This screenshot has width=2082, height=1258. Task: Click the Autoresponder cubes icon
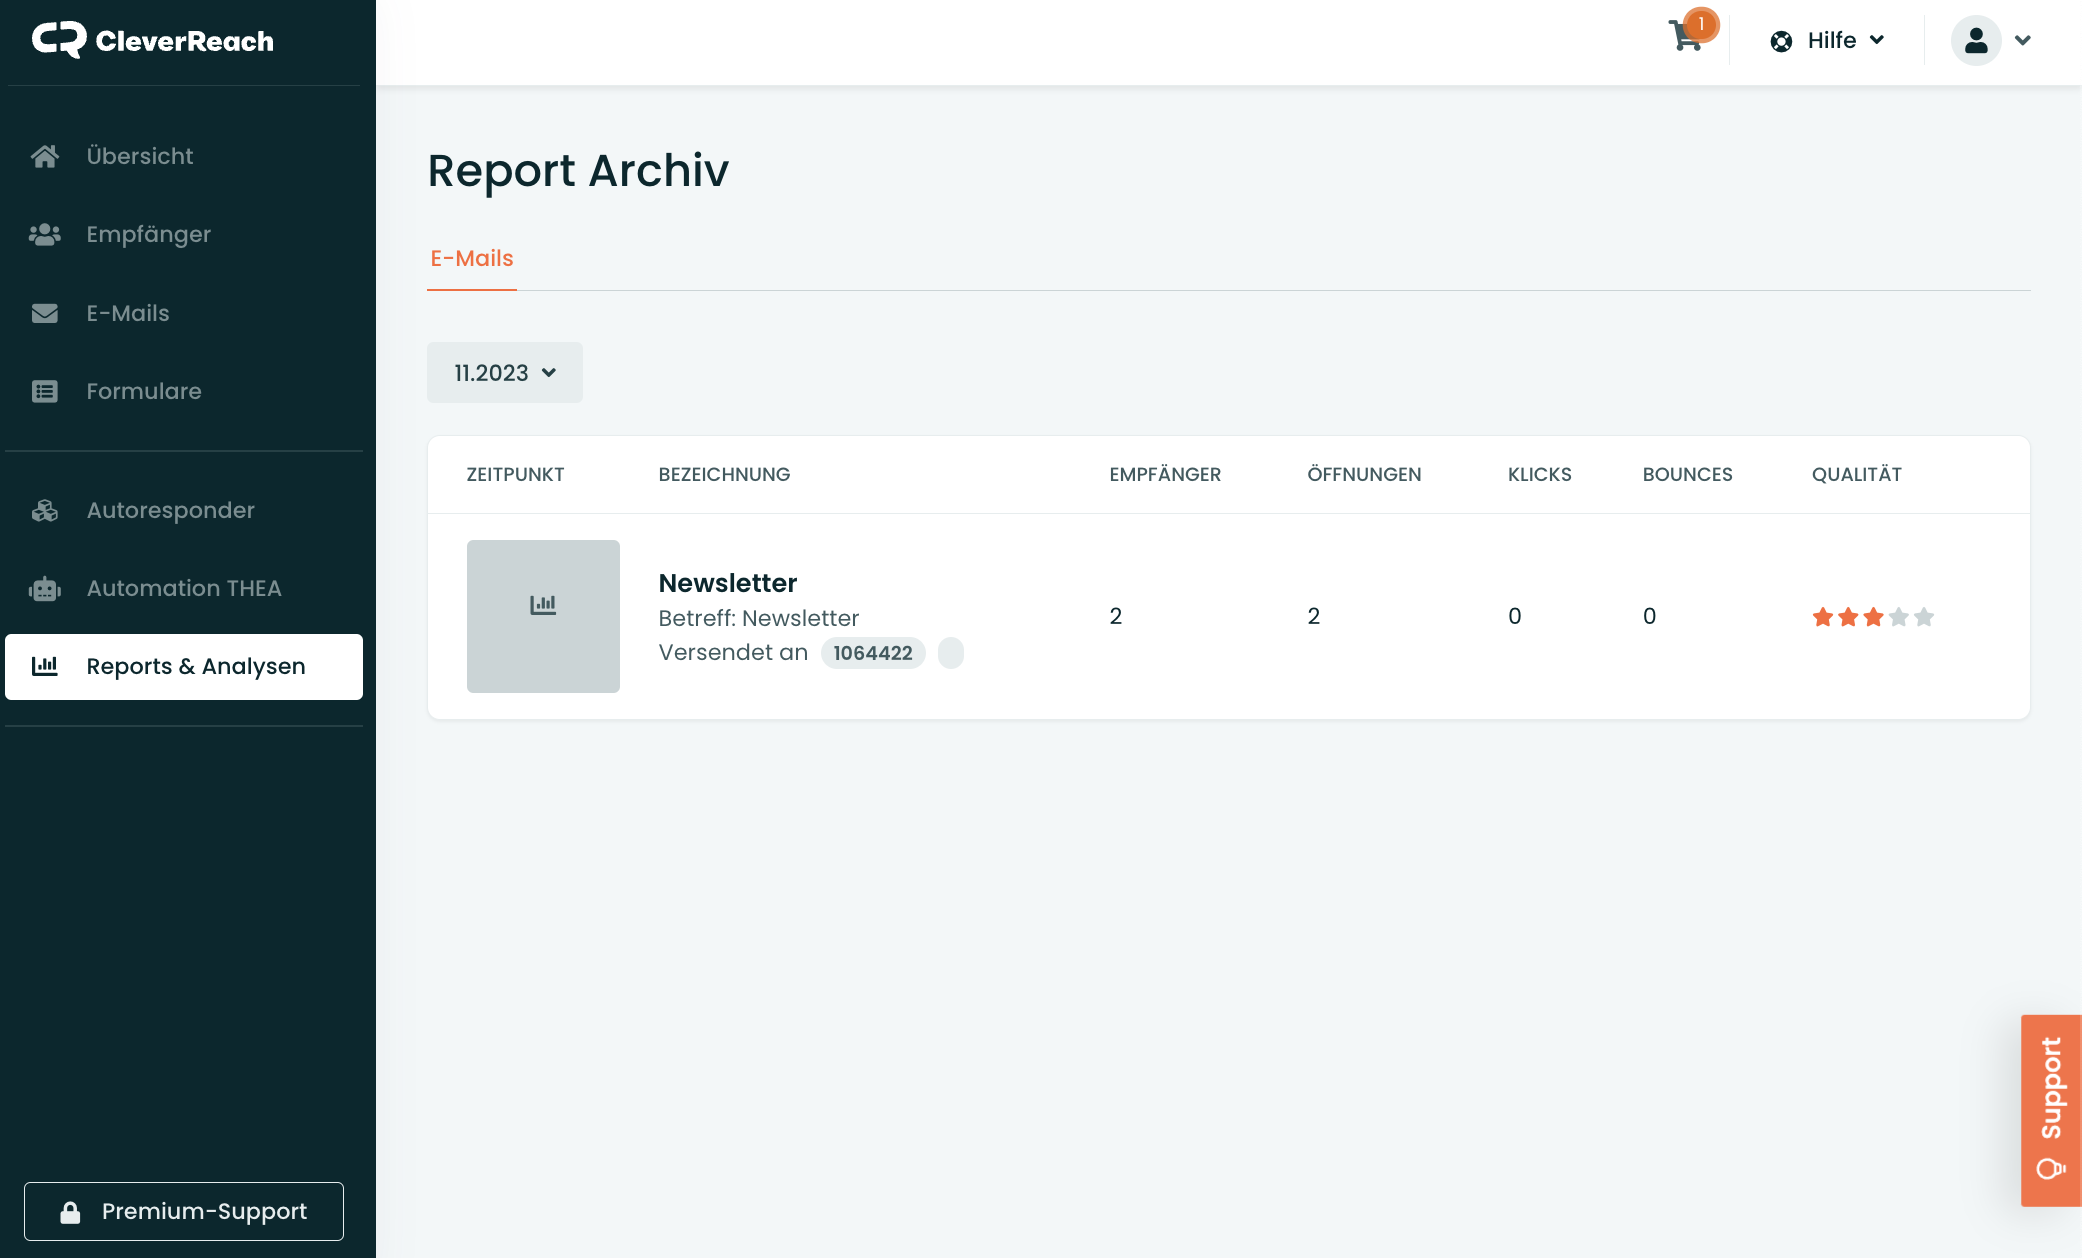tap(45, 510)
